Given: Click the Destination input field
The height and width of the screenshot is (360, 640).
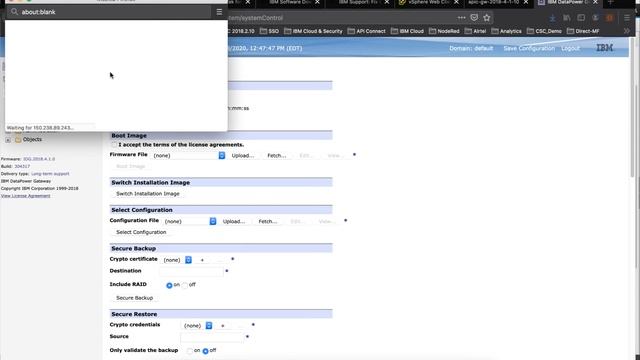Looking at the screenshot, I should click(191, 271).
